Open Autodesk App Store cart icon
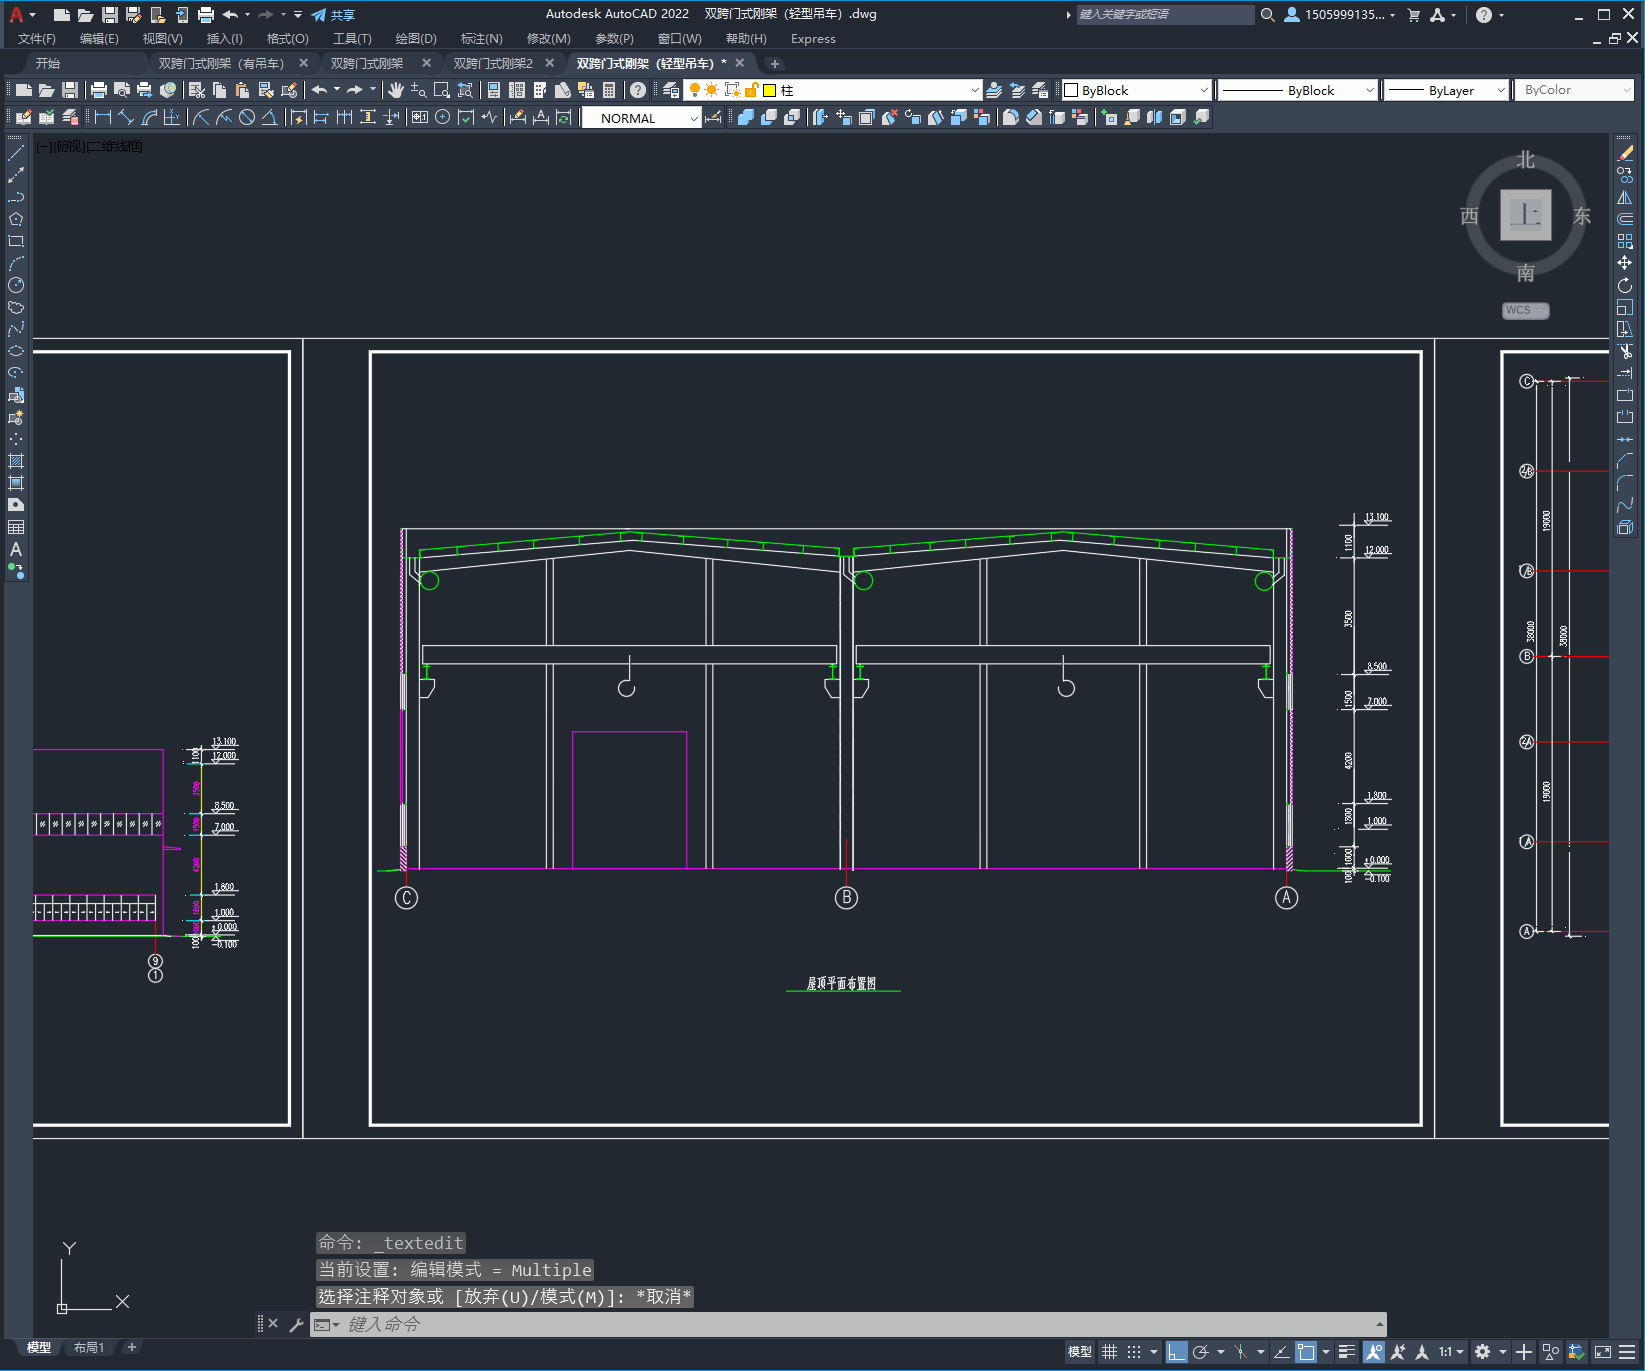The image size is (1645, 1371). click(x=1413, y=14)
